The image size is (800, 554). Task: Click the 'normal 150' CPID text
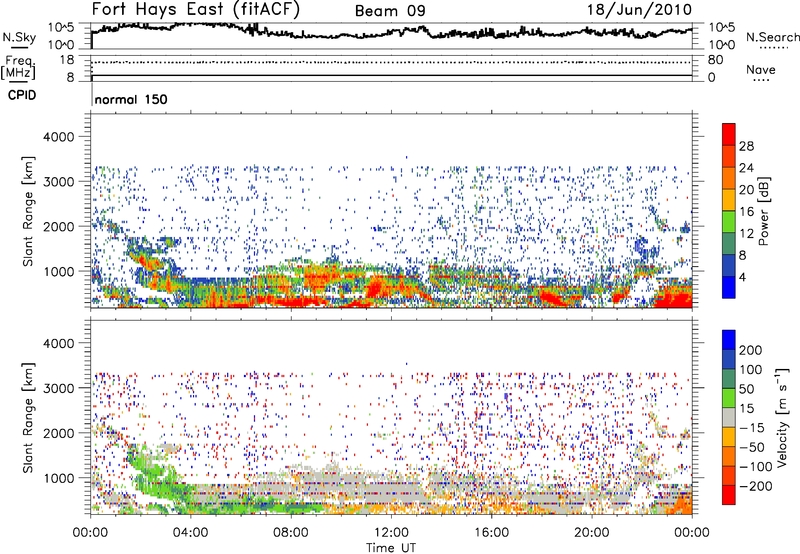click(x=131, y=99)
